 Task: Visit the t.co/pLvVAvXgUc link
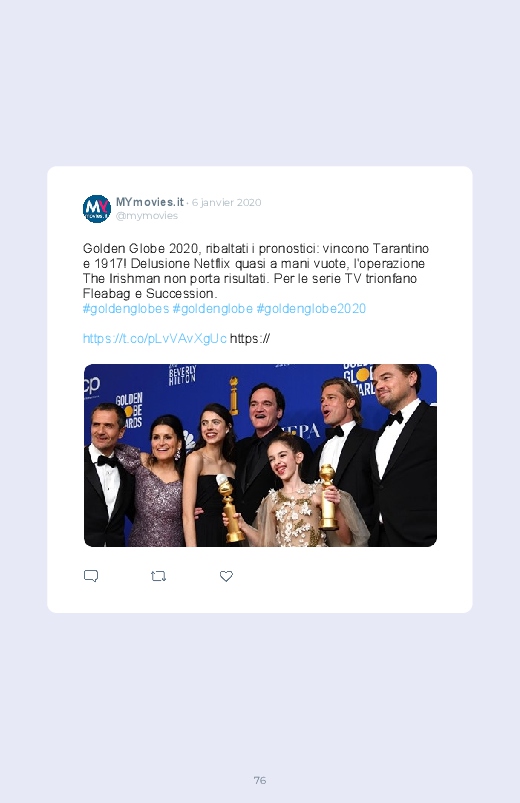(154, 339)
